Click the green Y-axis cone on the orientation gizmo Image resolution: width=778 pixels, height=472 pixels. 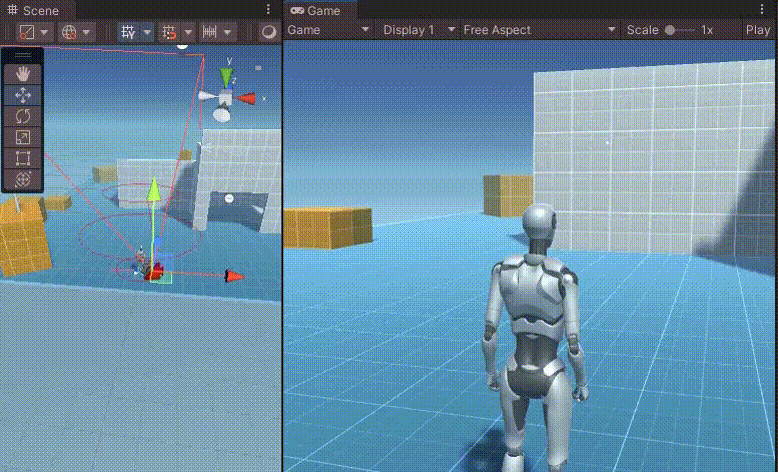[x=227, y=77]
